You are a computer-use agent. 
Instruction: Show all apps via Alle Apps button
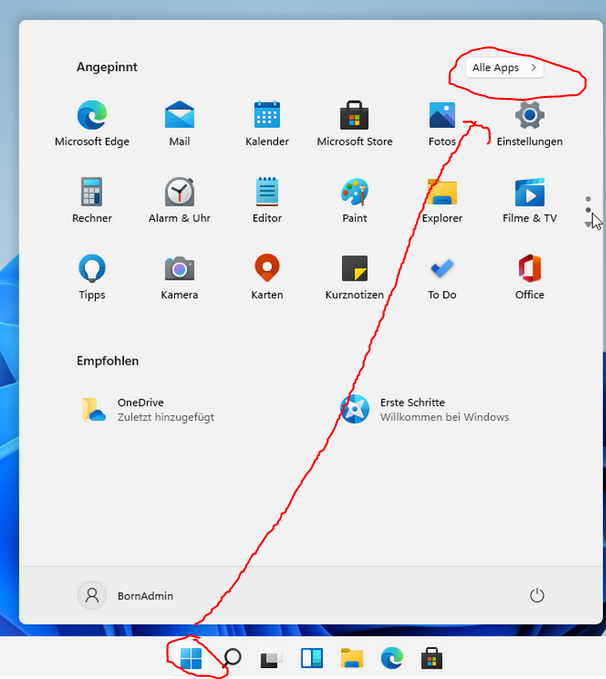[504, 68]
